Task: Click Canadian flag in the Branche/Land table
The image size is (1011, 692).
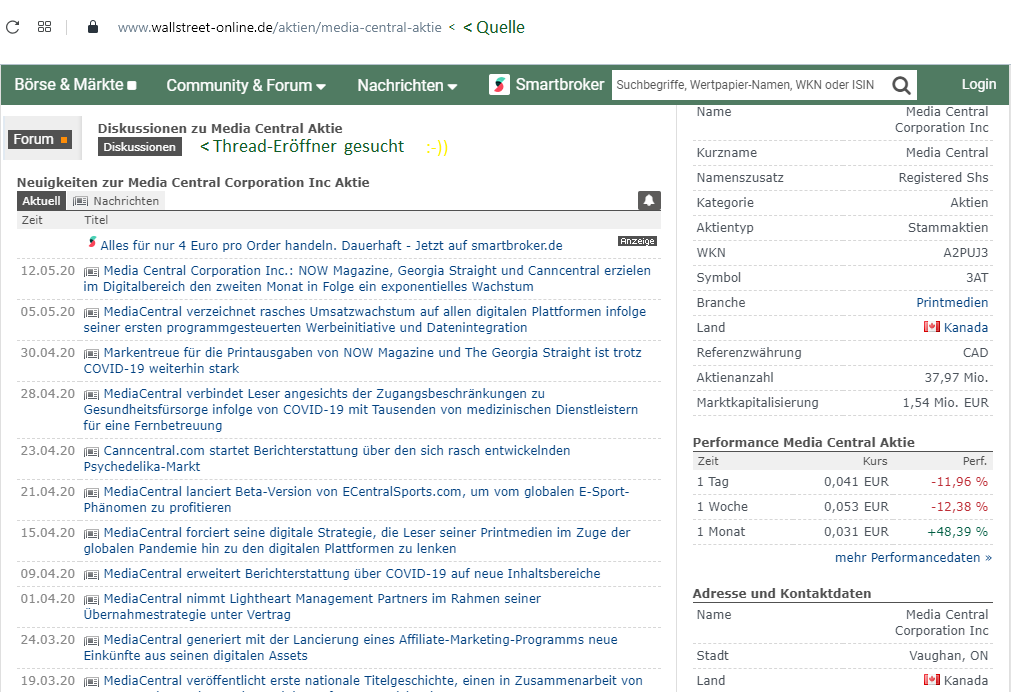Action: (932, 327)
